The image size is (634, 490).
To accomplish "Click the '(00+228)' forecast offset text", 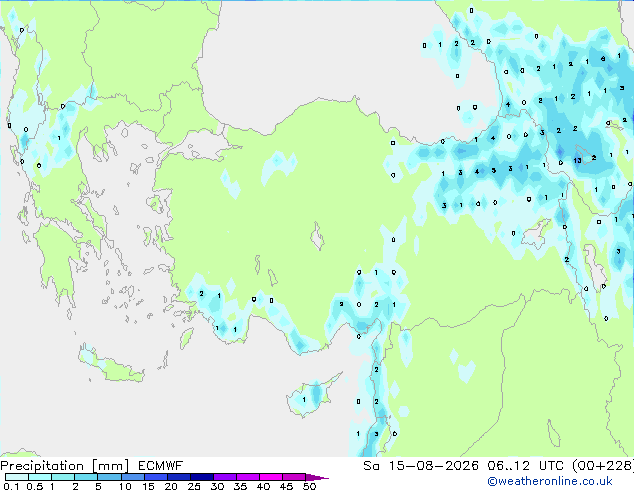I will (603, 466).
